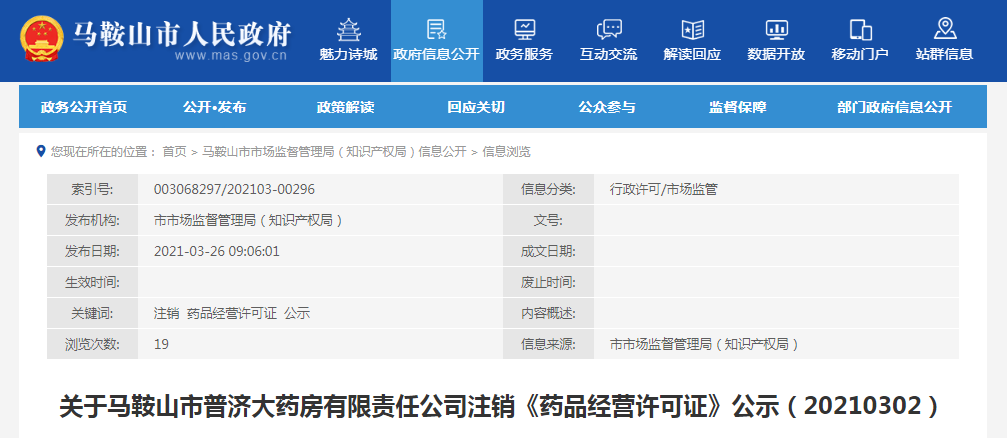Click the 信息浏览 breadcrumb

[507, 152]
